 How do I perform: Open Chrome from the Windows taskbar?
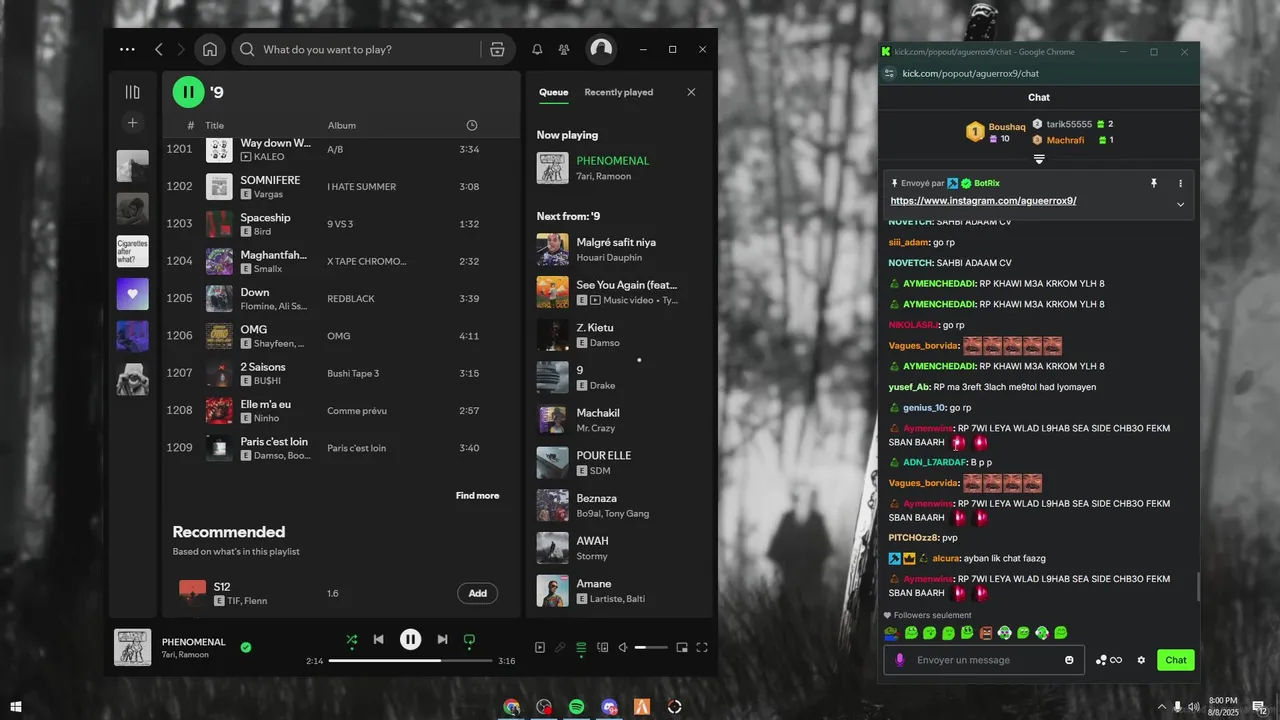[512, 707]
